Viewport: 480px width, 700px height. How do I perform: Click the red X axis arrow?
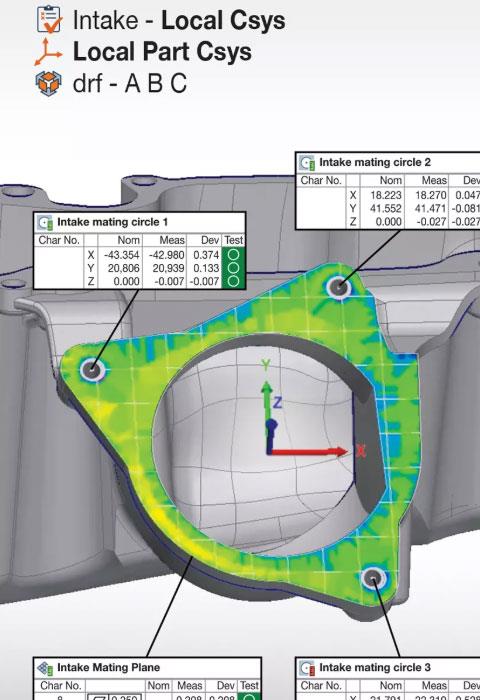(309, 452)
